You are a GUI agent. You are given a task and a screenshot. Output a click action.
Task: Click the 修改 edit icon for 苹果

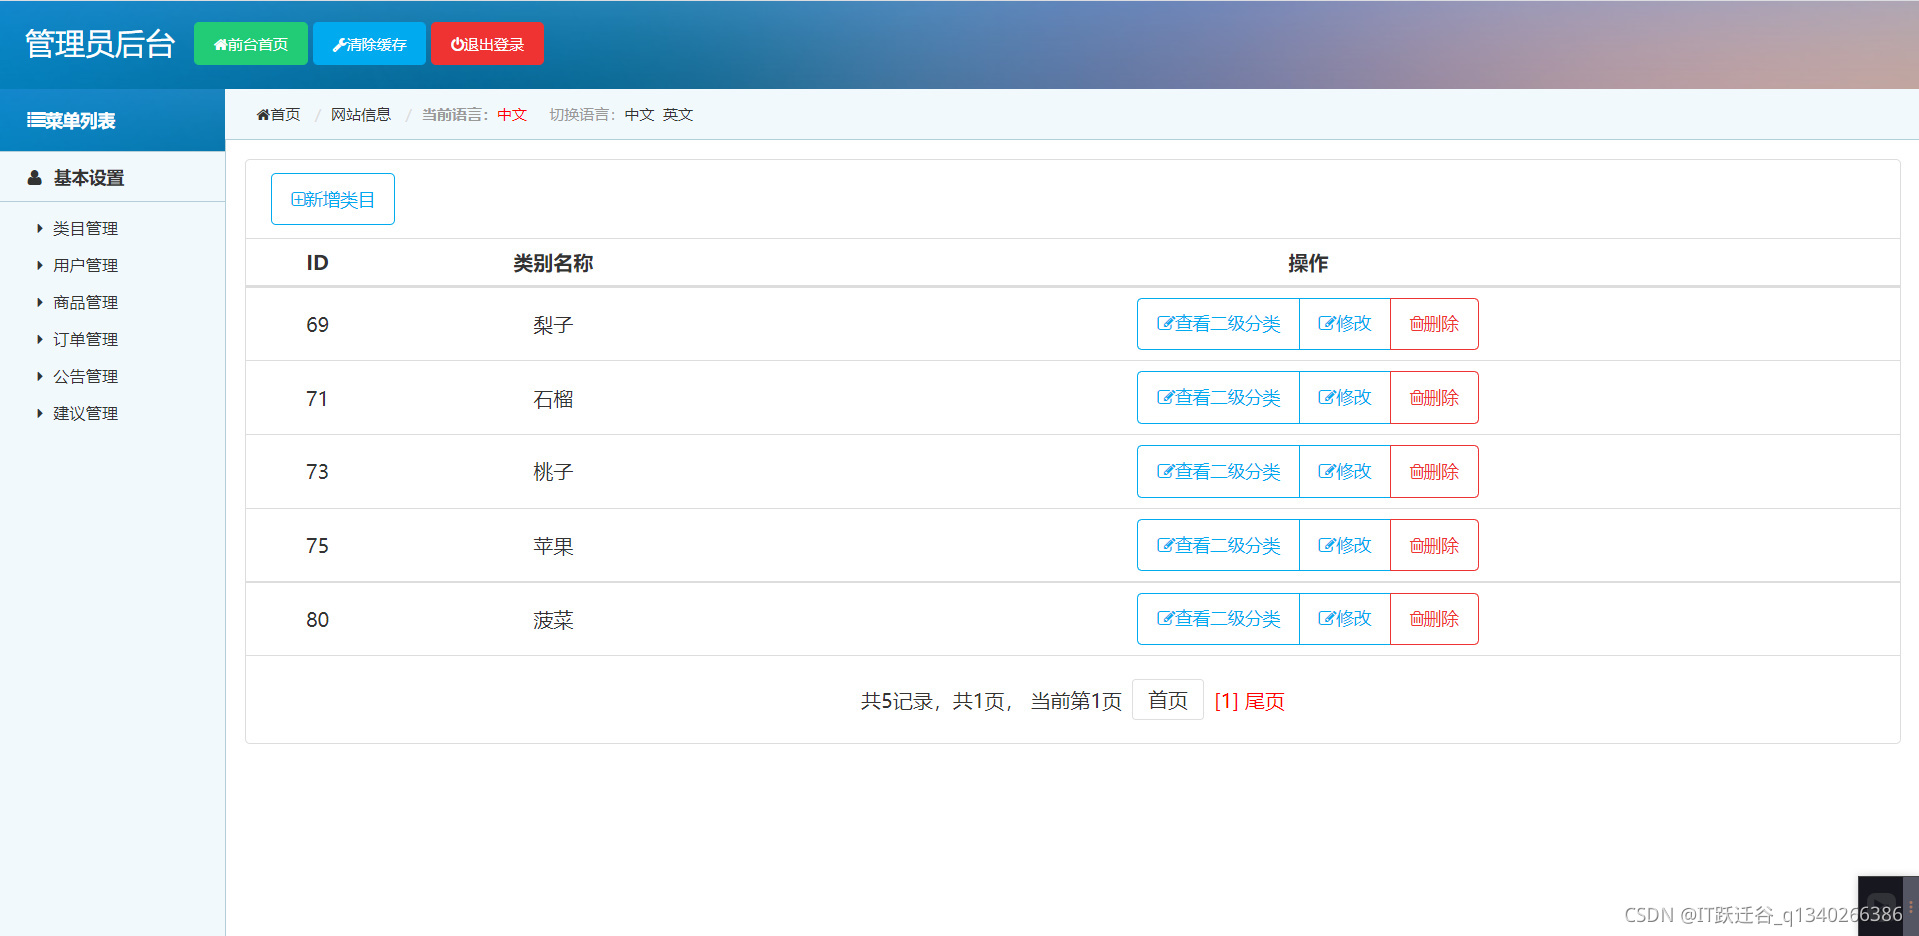pos(1326,545)
